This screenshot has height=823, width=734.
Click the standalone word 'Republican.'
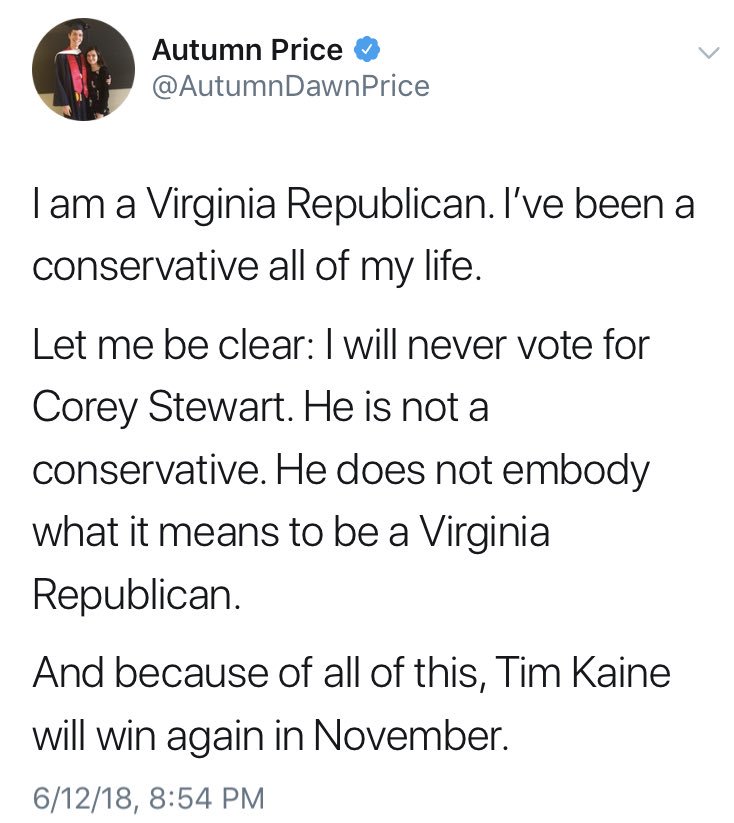coord(137,594)
